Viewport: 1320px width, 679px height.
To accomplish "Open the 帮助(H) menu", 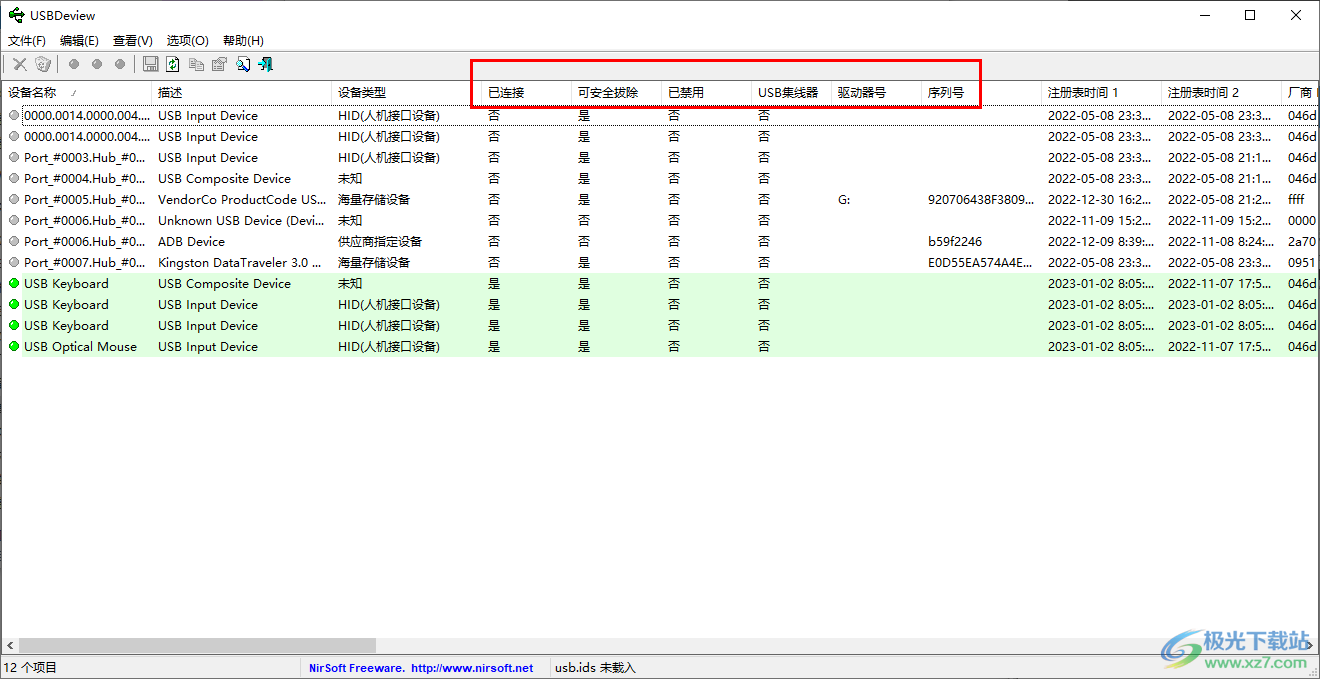I will tap(241, 40).
